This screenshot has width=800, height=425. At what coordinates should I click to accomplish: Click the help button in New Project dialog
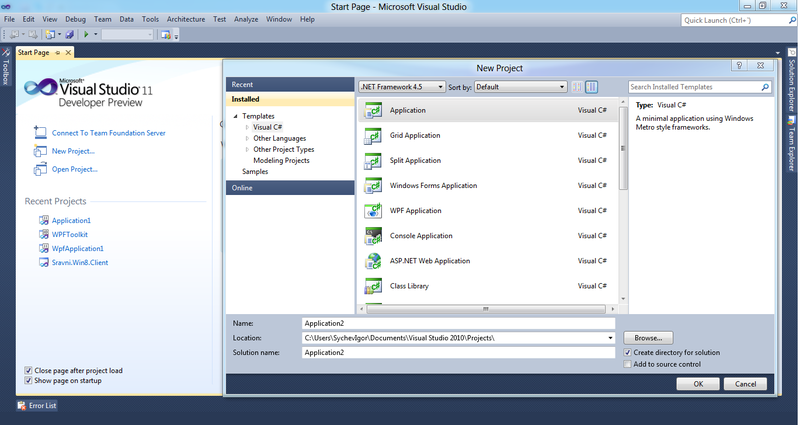pos(739,65)
